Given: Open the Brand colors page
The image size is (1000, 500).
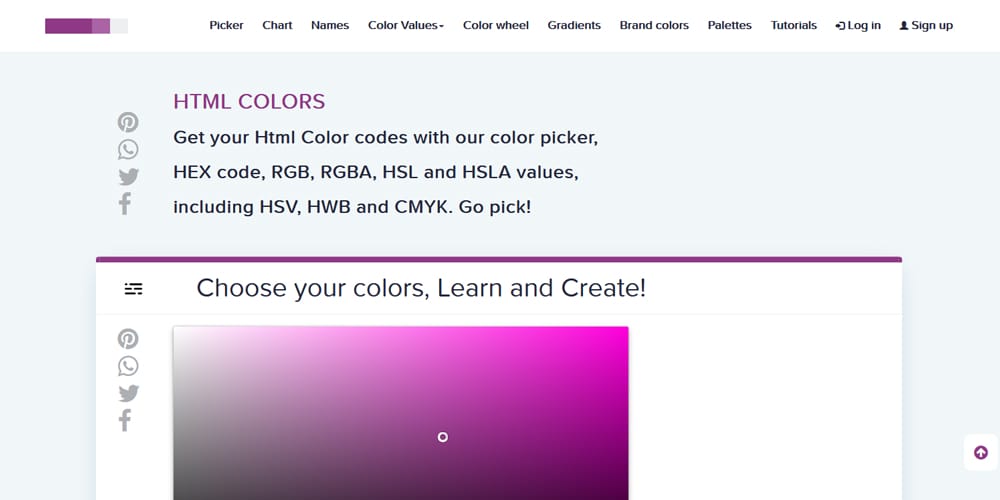Looking at the screenshot, I should [654, 26].
